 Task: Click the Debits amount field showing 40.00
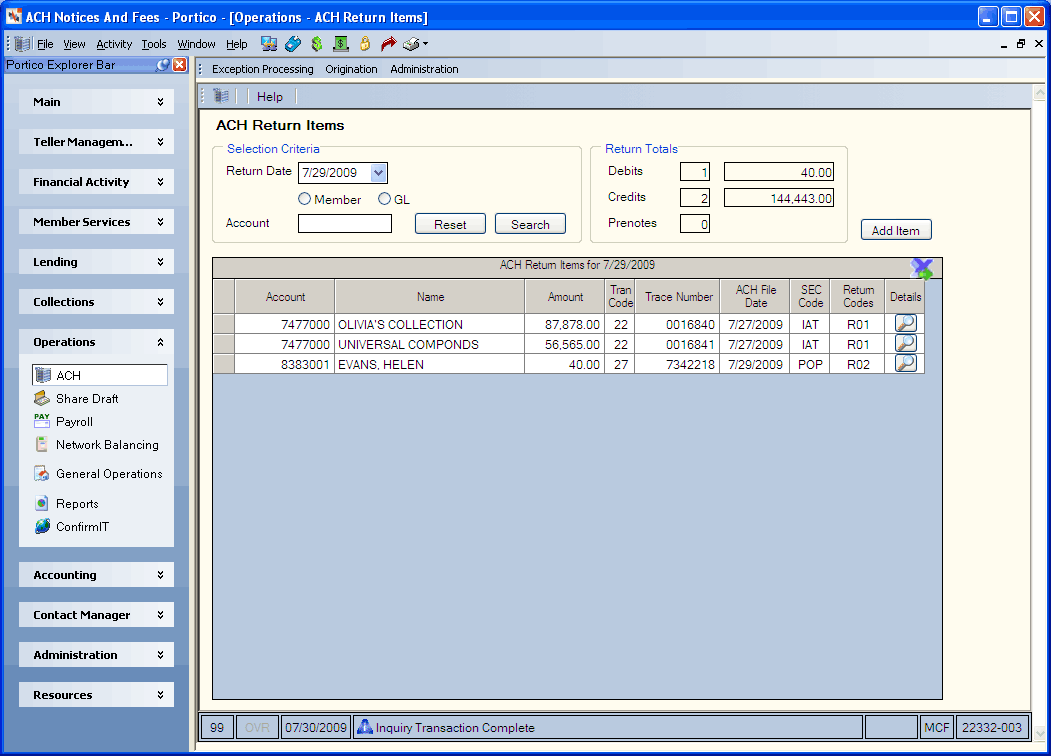click(x=779, y=172)
